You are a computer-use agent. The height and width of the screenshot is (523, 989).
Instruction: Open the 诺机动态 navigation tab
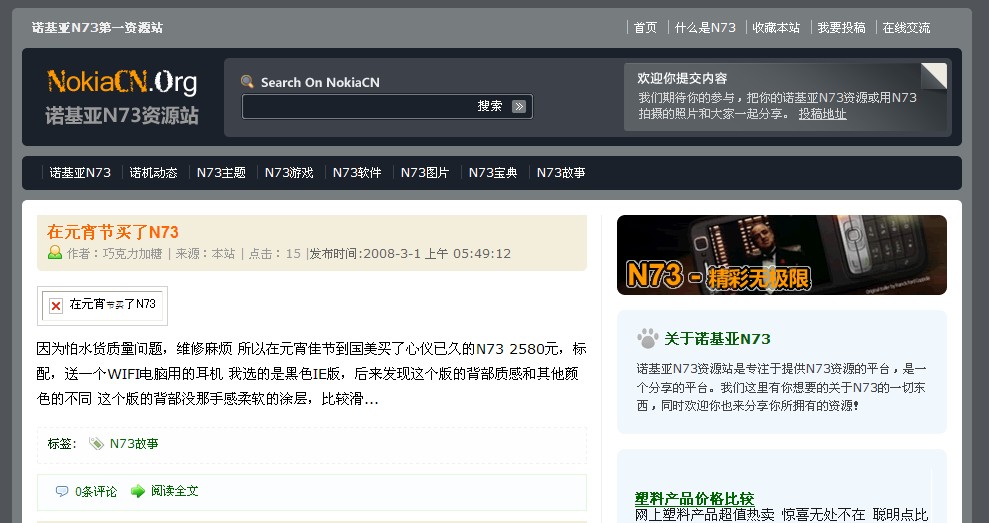click(x=153, y=173)
